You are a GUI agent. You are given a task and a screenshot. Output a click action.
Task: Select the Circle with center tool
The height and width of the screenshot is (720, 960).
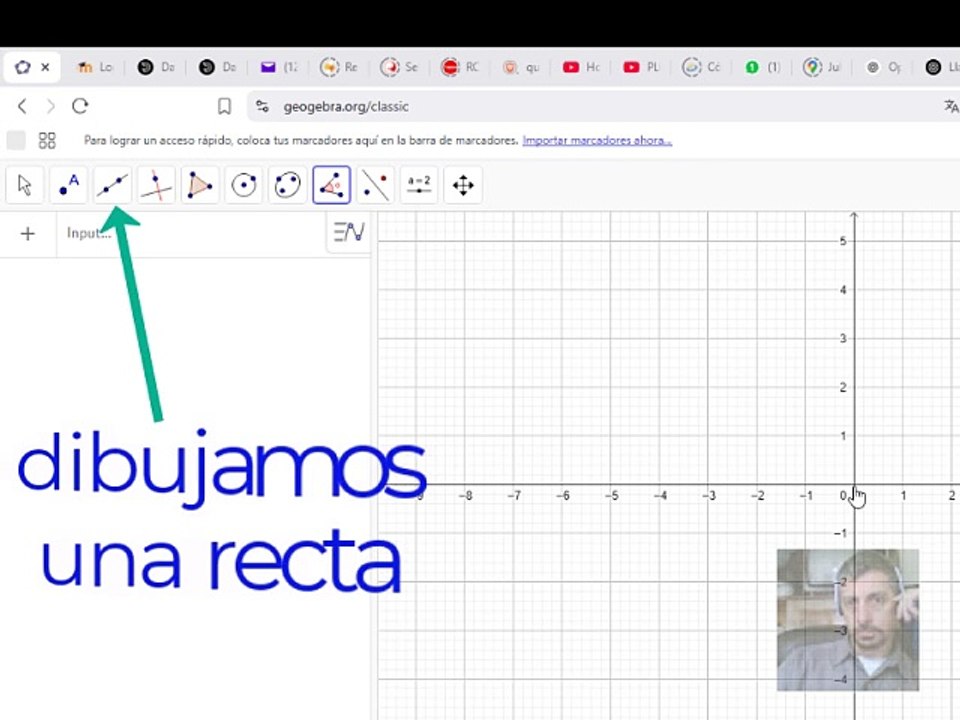click(x=244, y=185)
